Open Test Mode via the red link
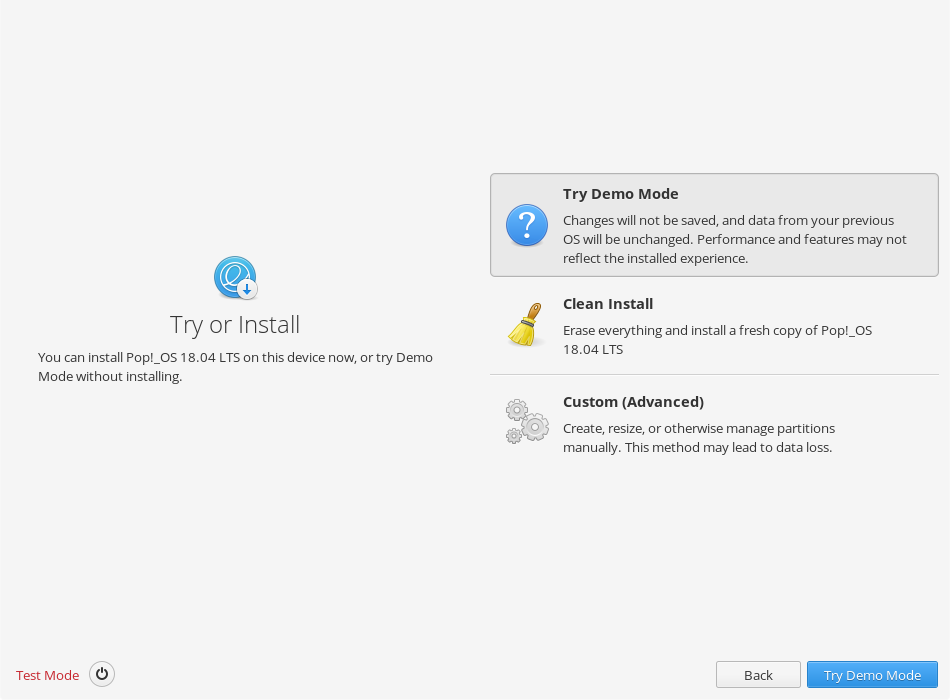The width and height of the screenshot is (950, 700). click(47, 674)
